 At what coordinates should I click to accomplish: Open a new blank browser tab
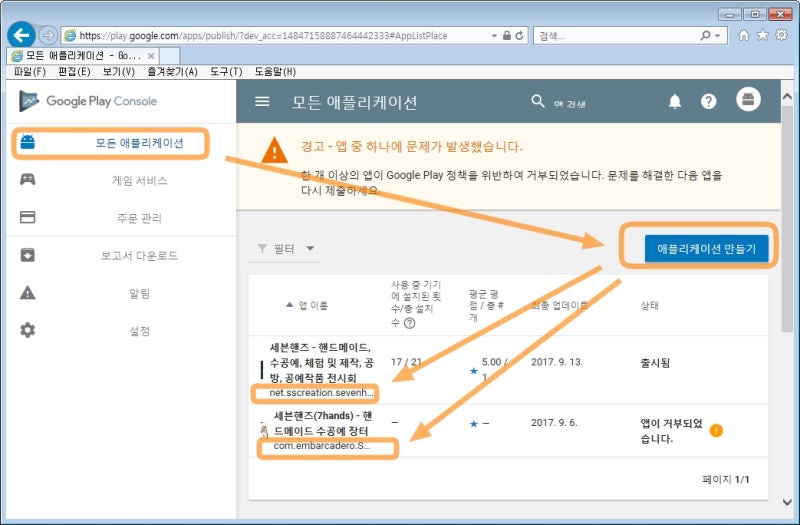click(169, 56)
